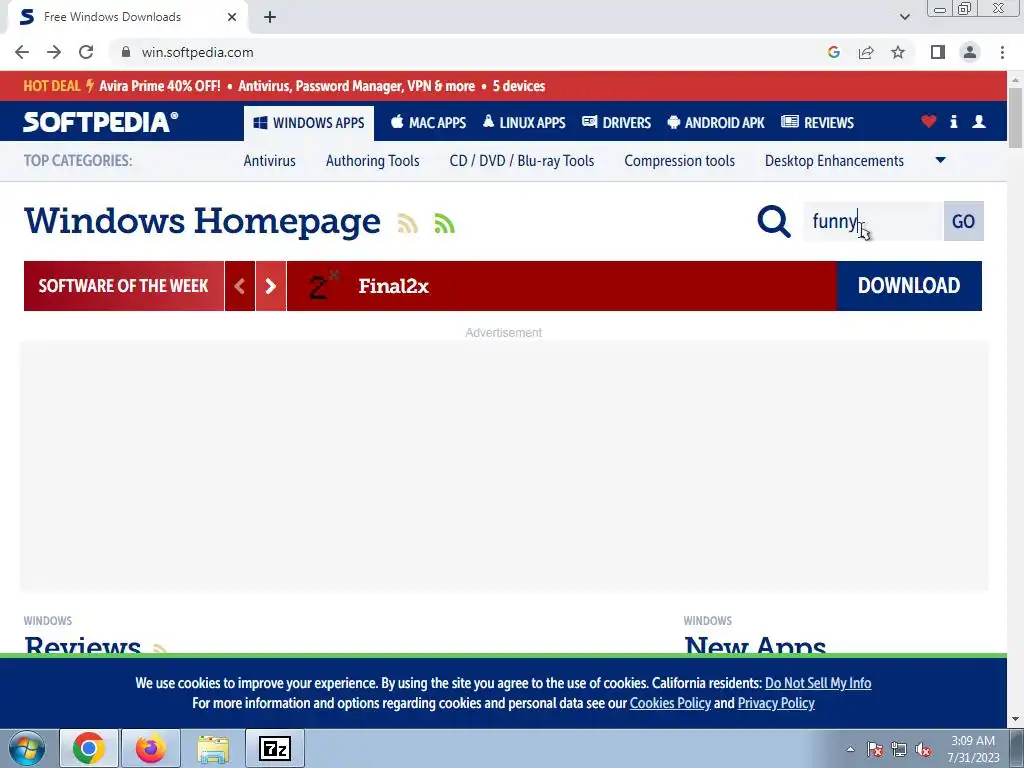The image size is (1024, 768).
Task: Show previous software of the week
Action: [240, 286]
